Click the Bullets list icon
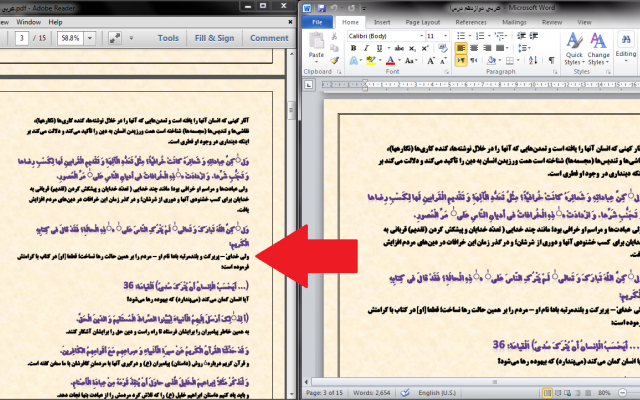 coord(461,36)
